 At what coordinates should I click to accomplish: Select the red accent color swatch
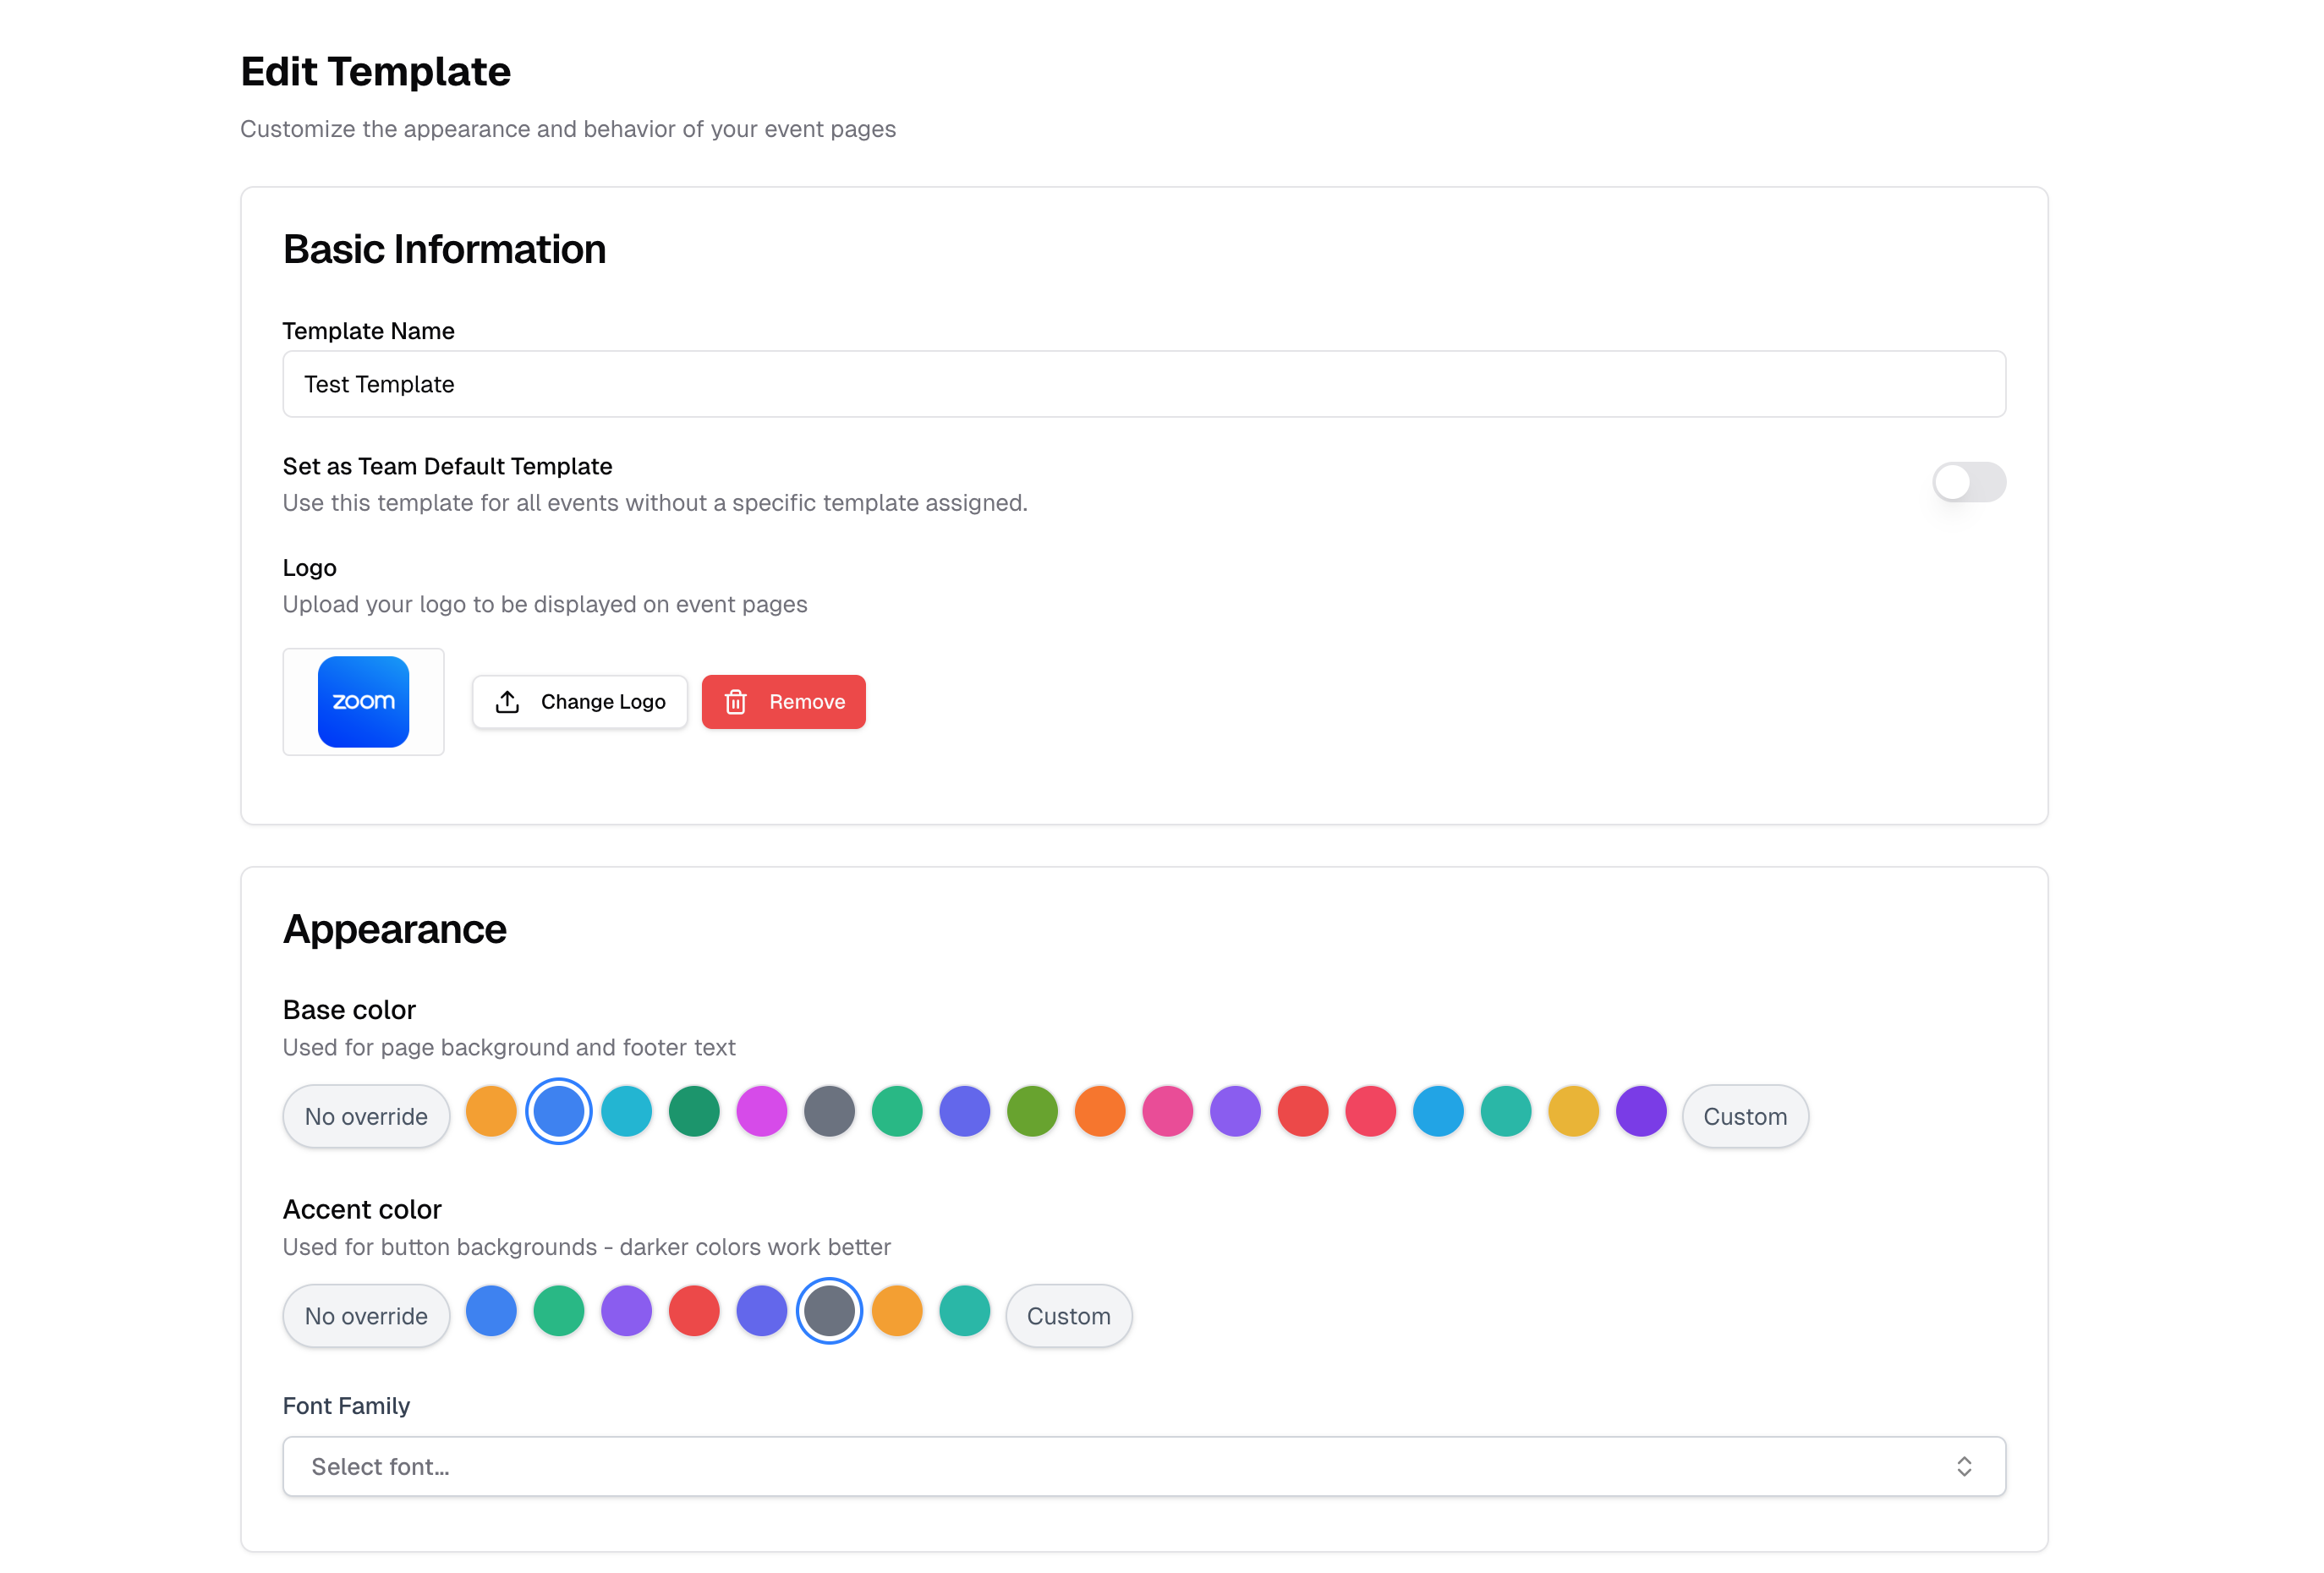pyautogui.click(x=694, y=1310)
